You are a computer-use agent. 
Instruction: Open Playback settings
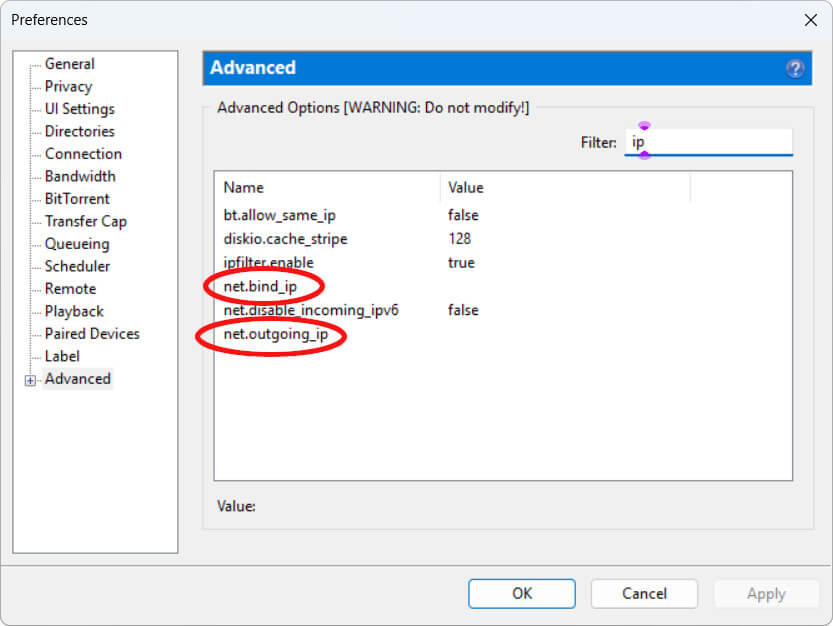pyautogui.click(x=74, y=311)
